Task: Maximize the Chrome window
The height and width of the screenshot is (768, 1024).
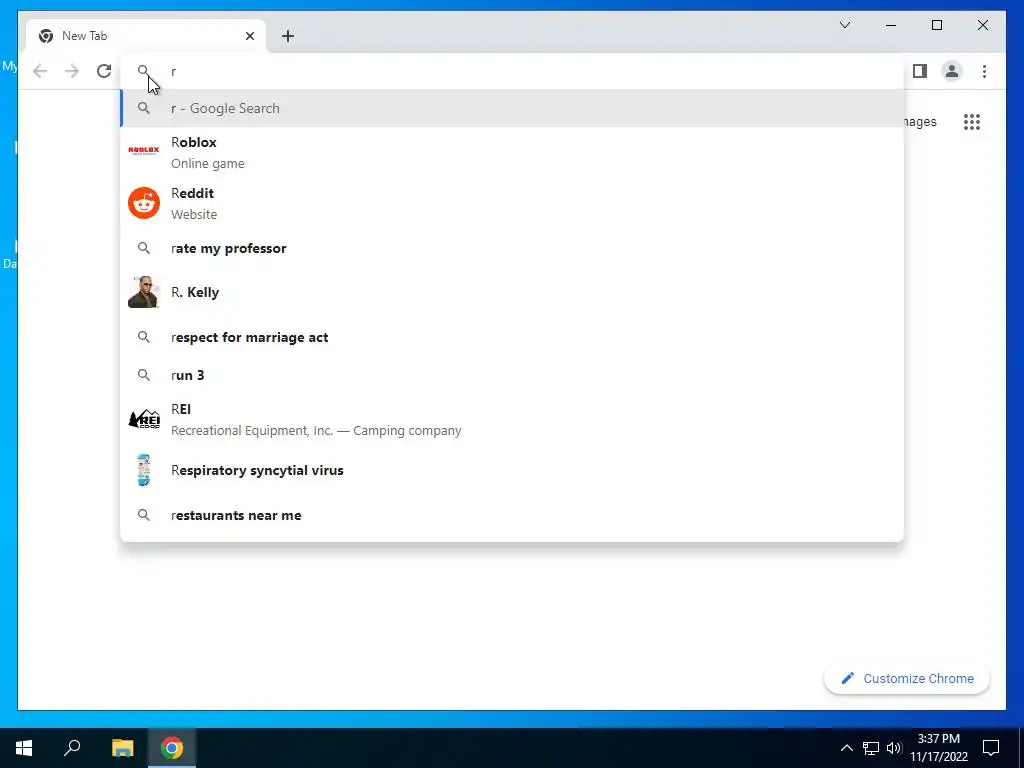Action: click(x=936, y=25)
